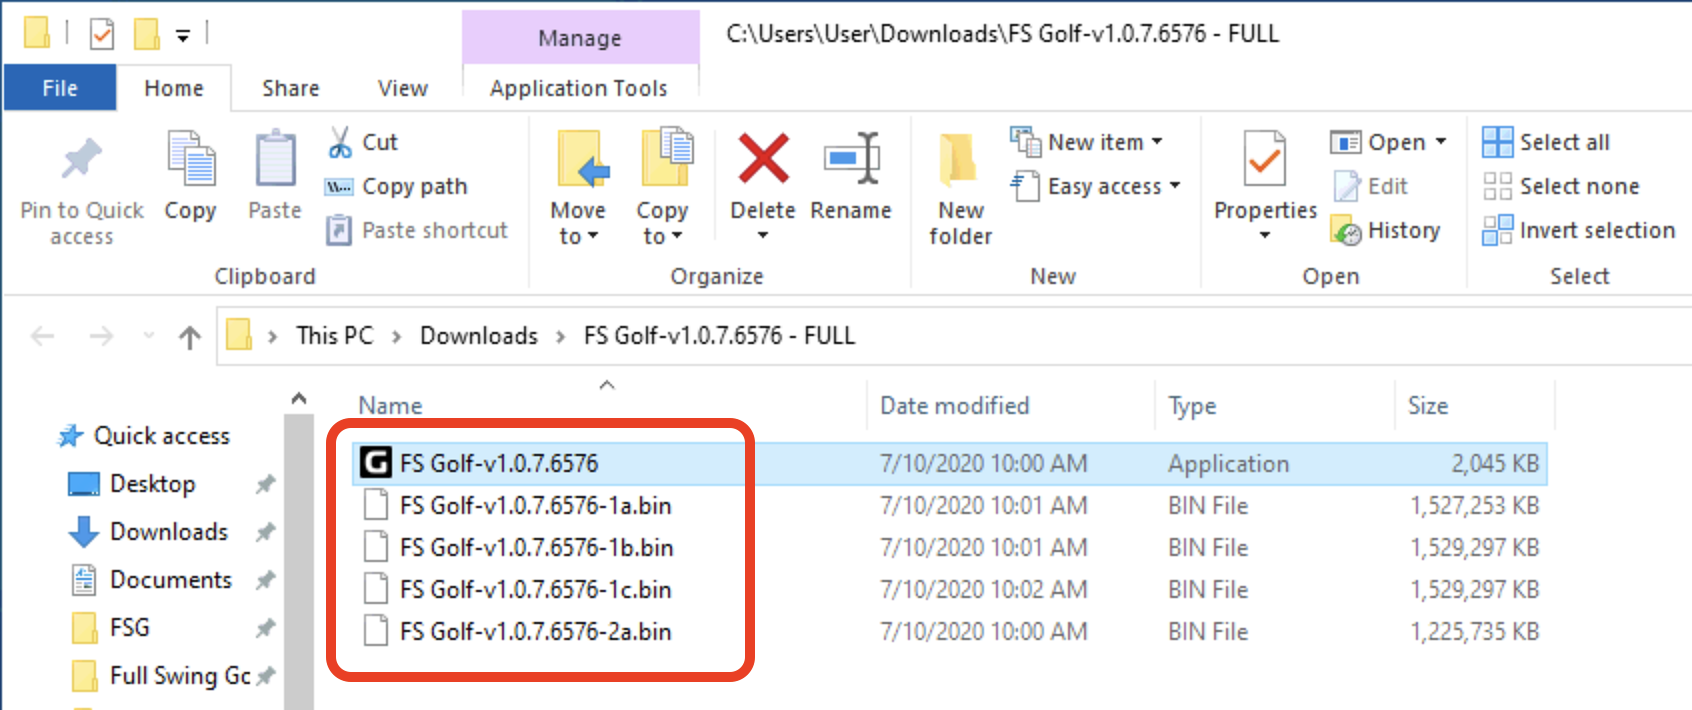Image resolution: width=1692 pixels, height=710 pixels.
Task: Rename the selected file via ribbon icon
Action: (851, 159)
